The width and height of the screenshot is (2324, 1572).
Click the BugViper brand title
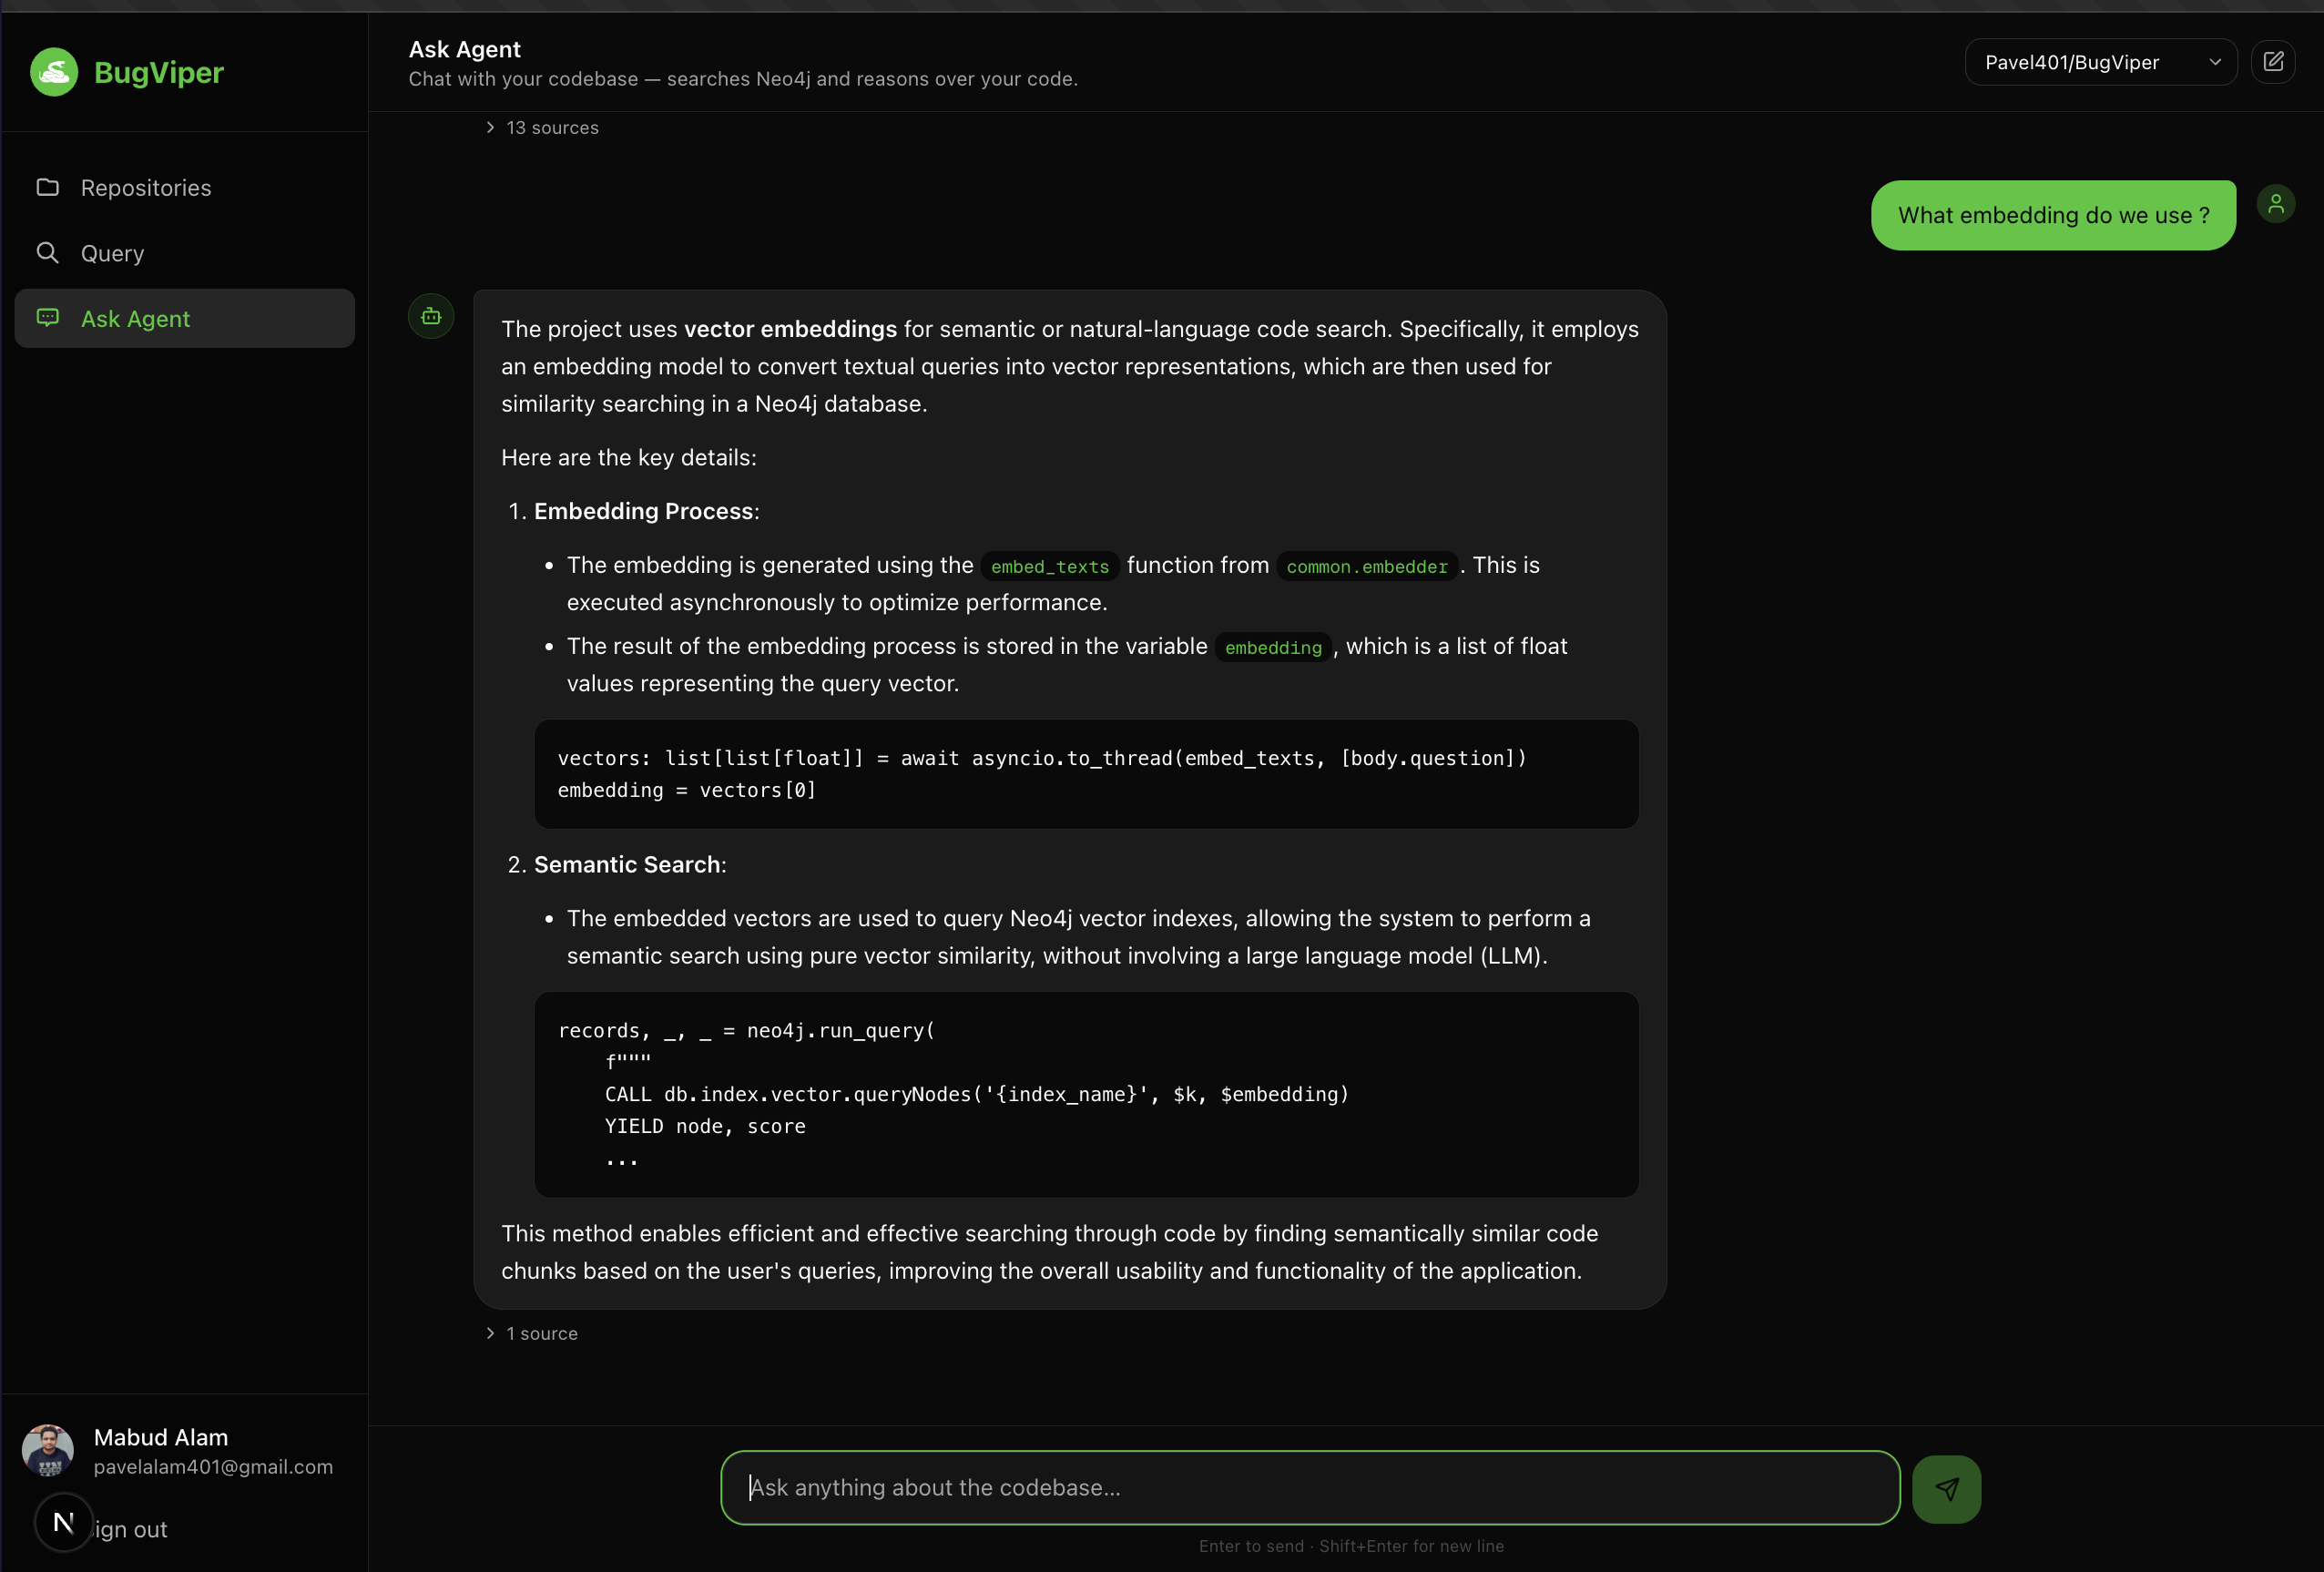coord(159,72)
